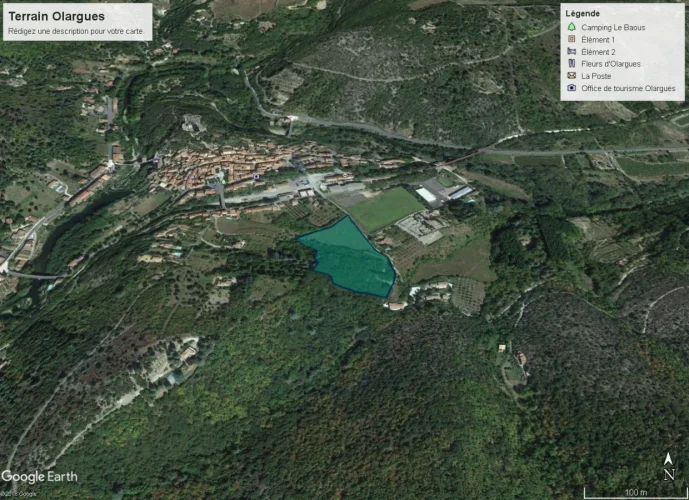Click the Google Earth logo
Screen dimensions: 689x500
tap(39, 476)
